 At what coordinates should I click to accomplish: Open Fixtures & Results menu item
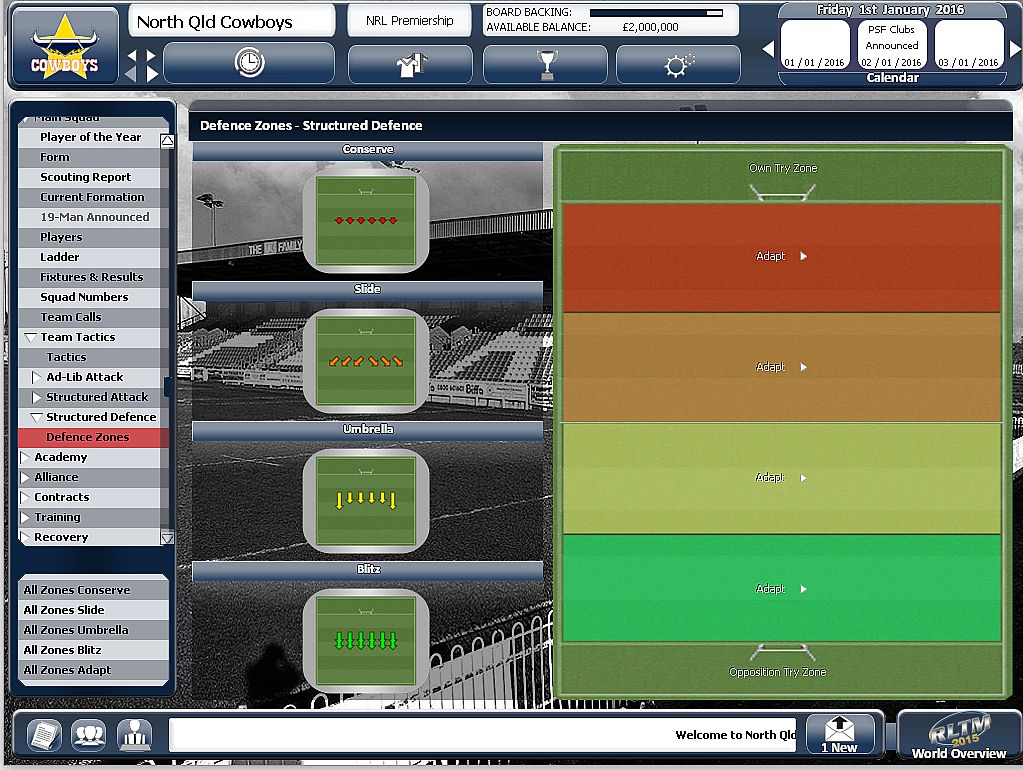click(90, 277)
